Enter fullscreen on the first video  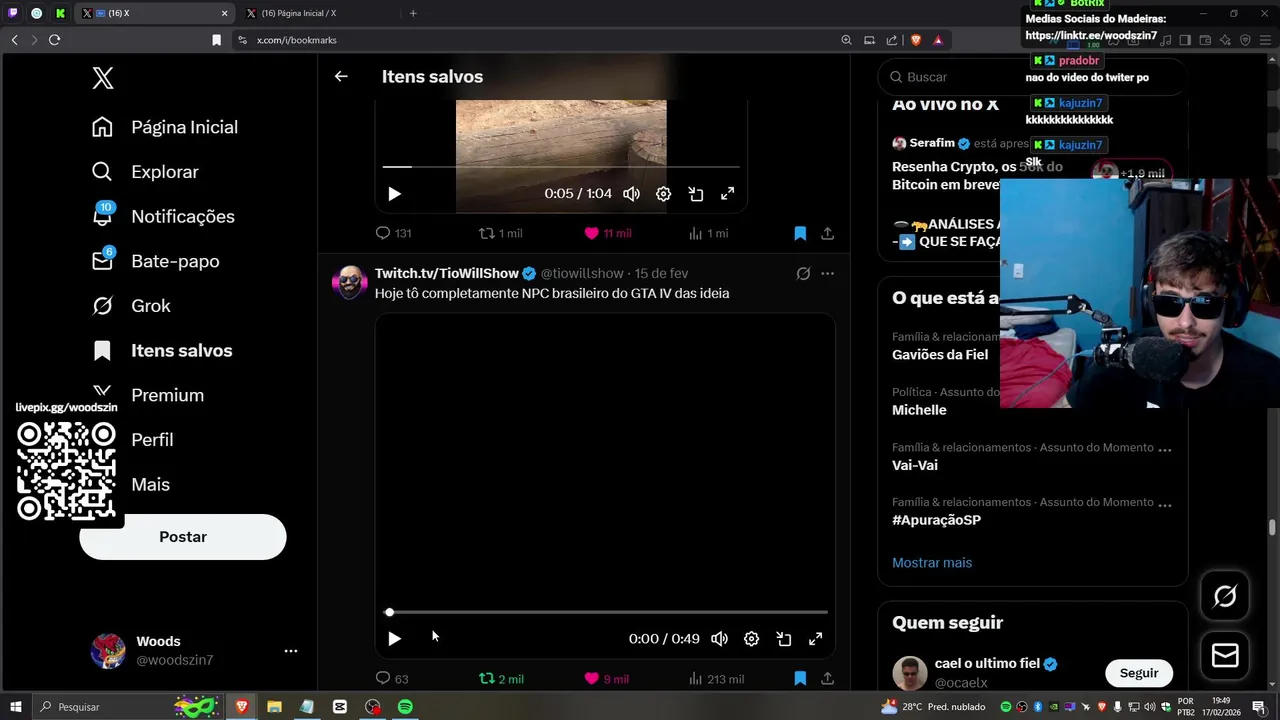728,194
